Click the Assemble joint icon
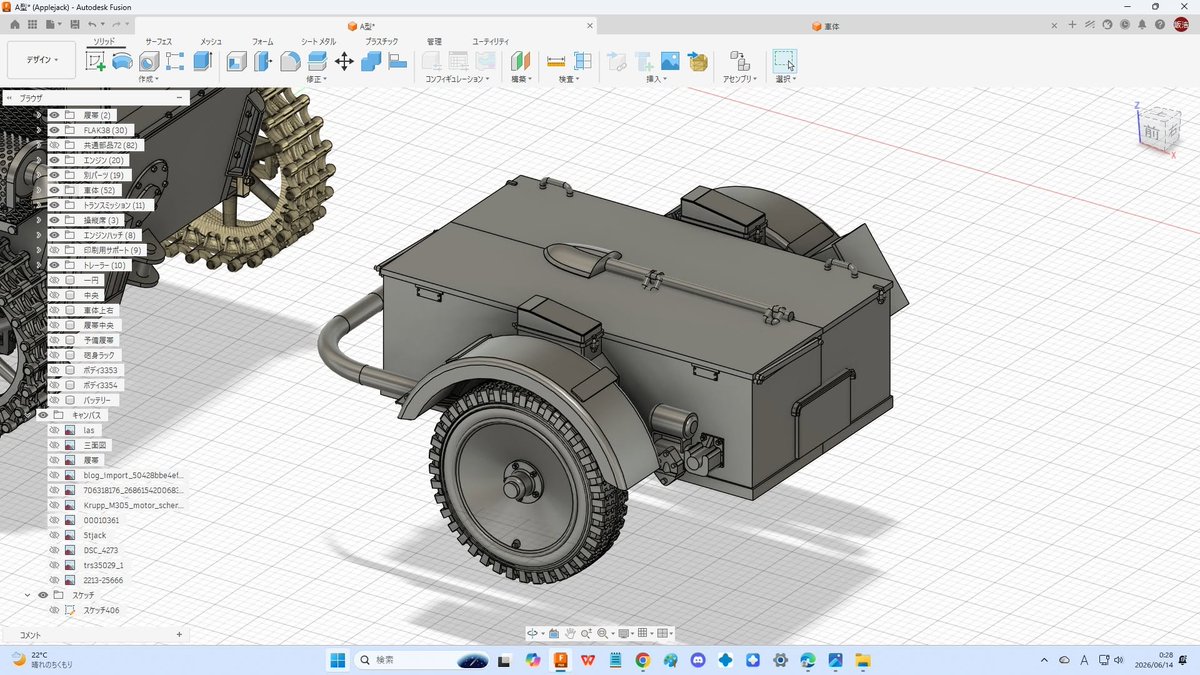The width and height of the screenshot is (1200, 675). pos(740,61)
